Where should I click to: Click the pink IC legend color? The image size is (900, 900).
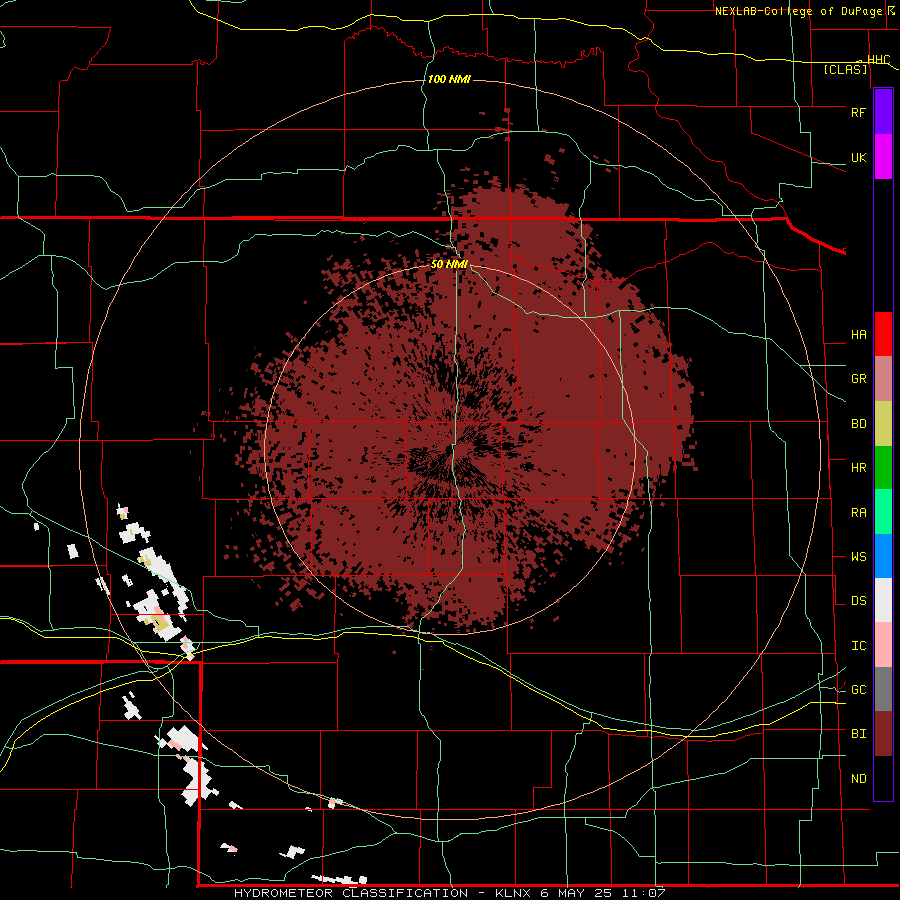coord(883,645)
